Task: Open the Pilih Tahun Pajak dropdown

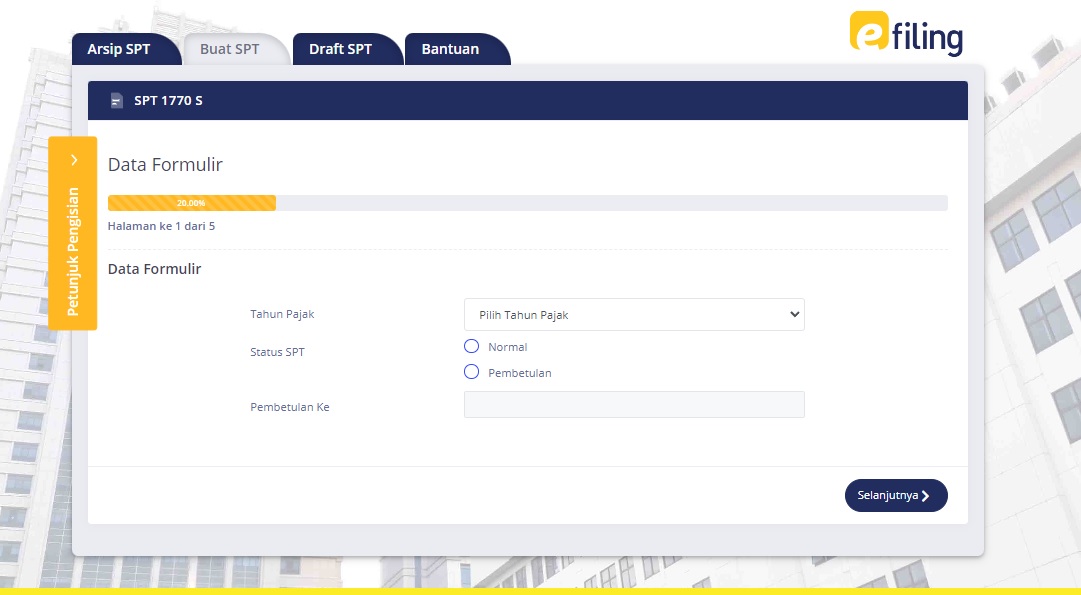Action: click(x=634, y=314)
